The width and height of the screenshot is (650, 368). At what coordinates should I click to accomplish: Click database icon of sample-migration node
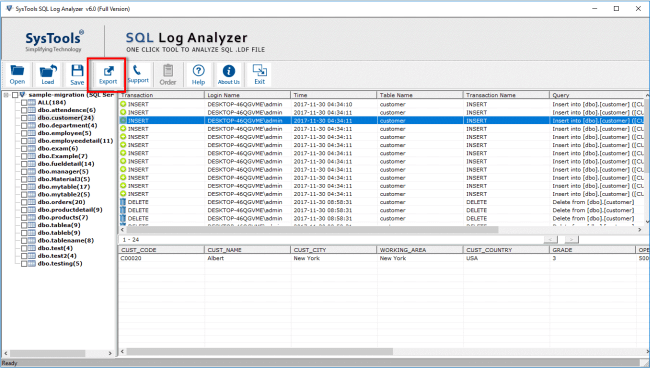click(x=23, y=95)
